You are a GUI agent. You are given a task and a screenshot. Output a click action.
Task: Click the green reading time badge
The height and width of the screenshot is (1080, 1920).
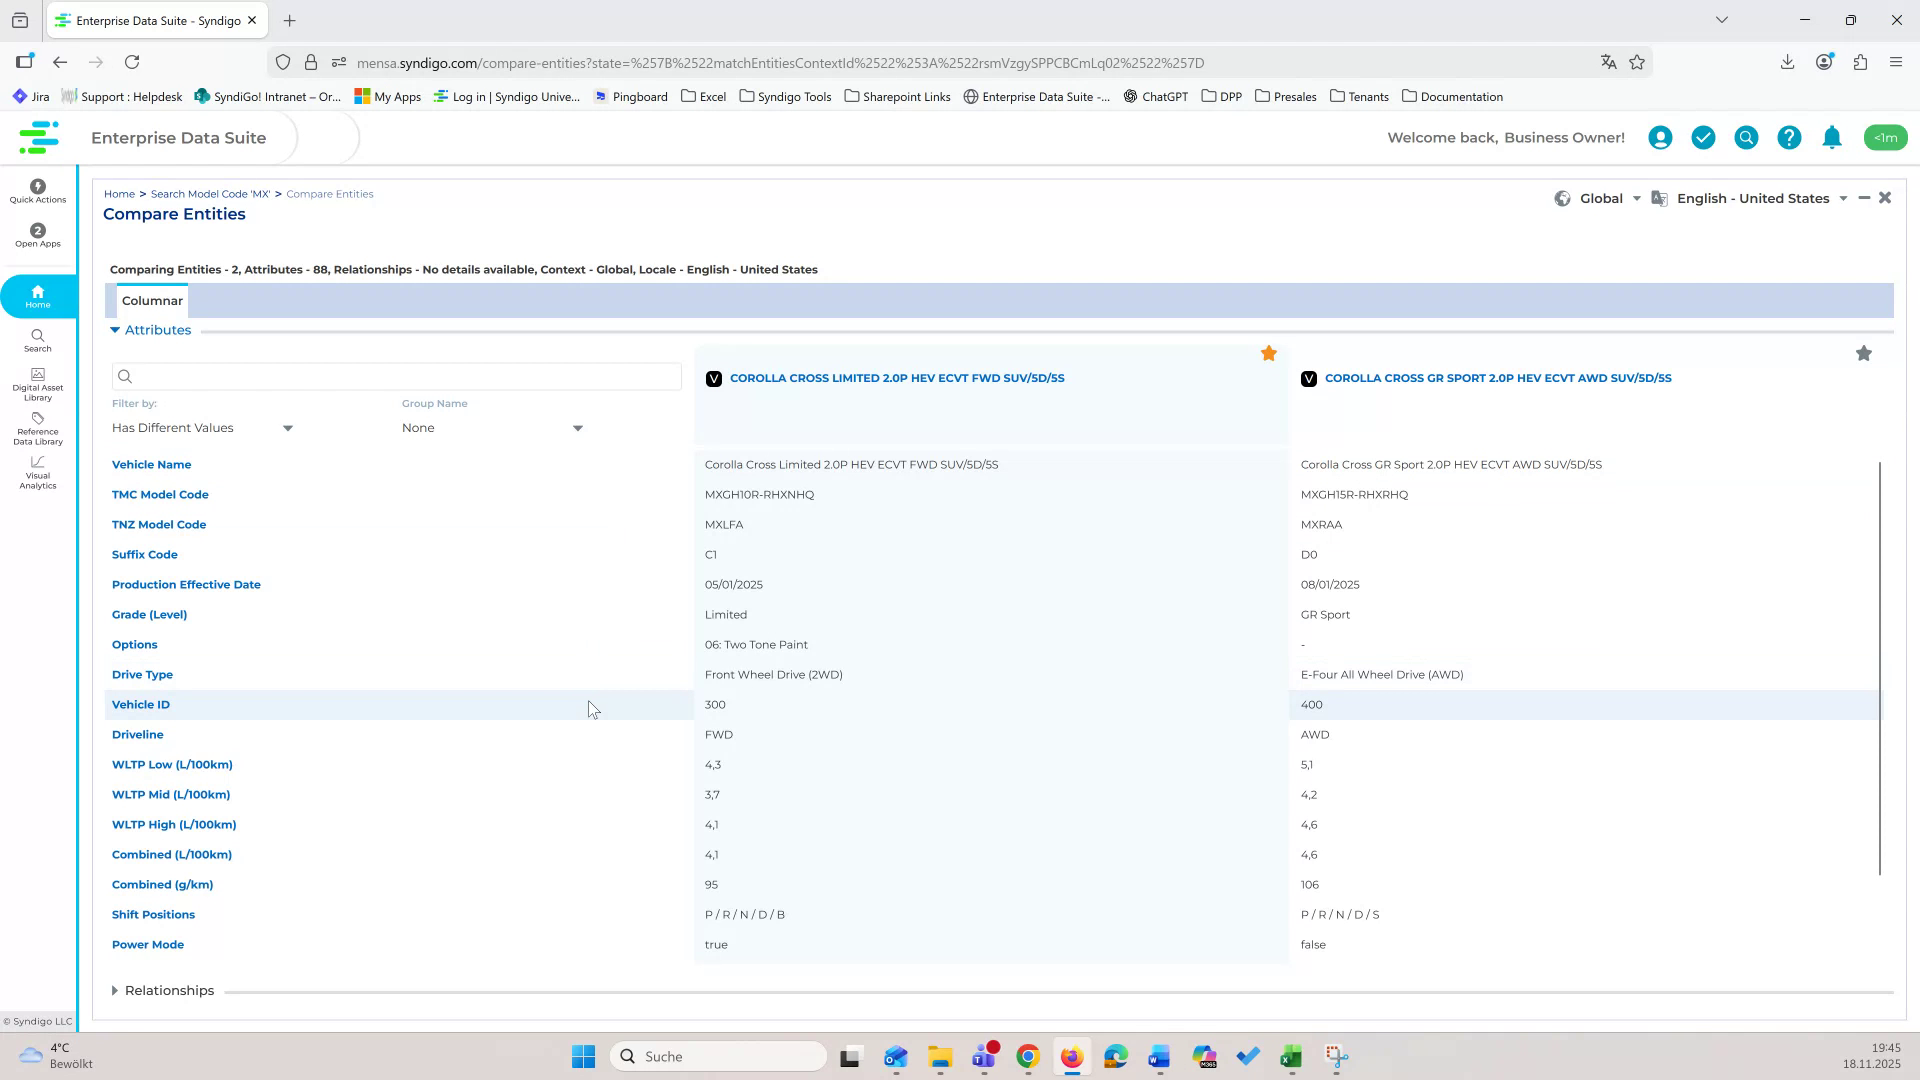point(1886,137)
